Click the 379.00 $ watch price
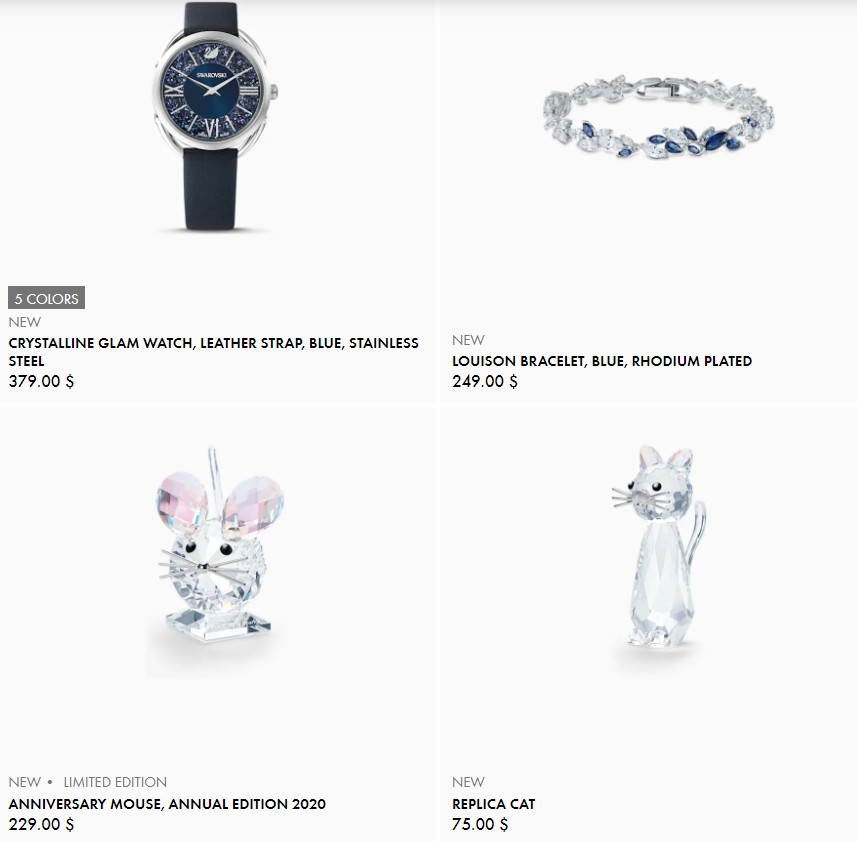Image resolution: width=857 pixels, height=841 pixels. pos(41,381)
